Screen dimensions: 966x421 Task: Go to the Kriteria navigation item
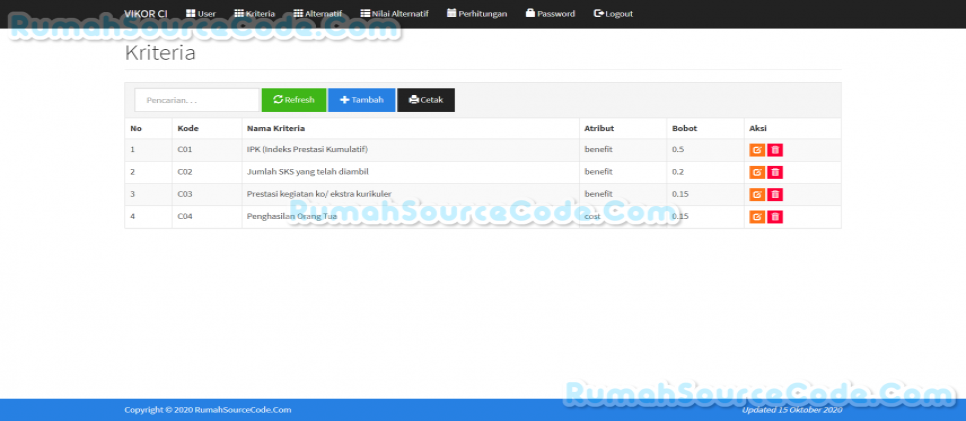(x=254, y=14)
